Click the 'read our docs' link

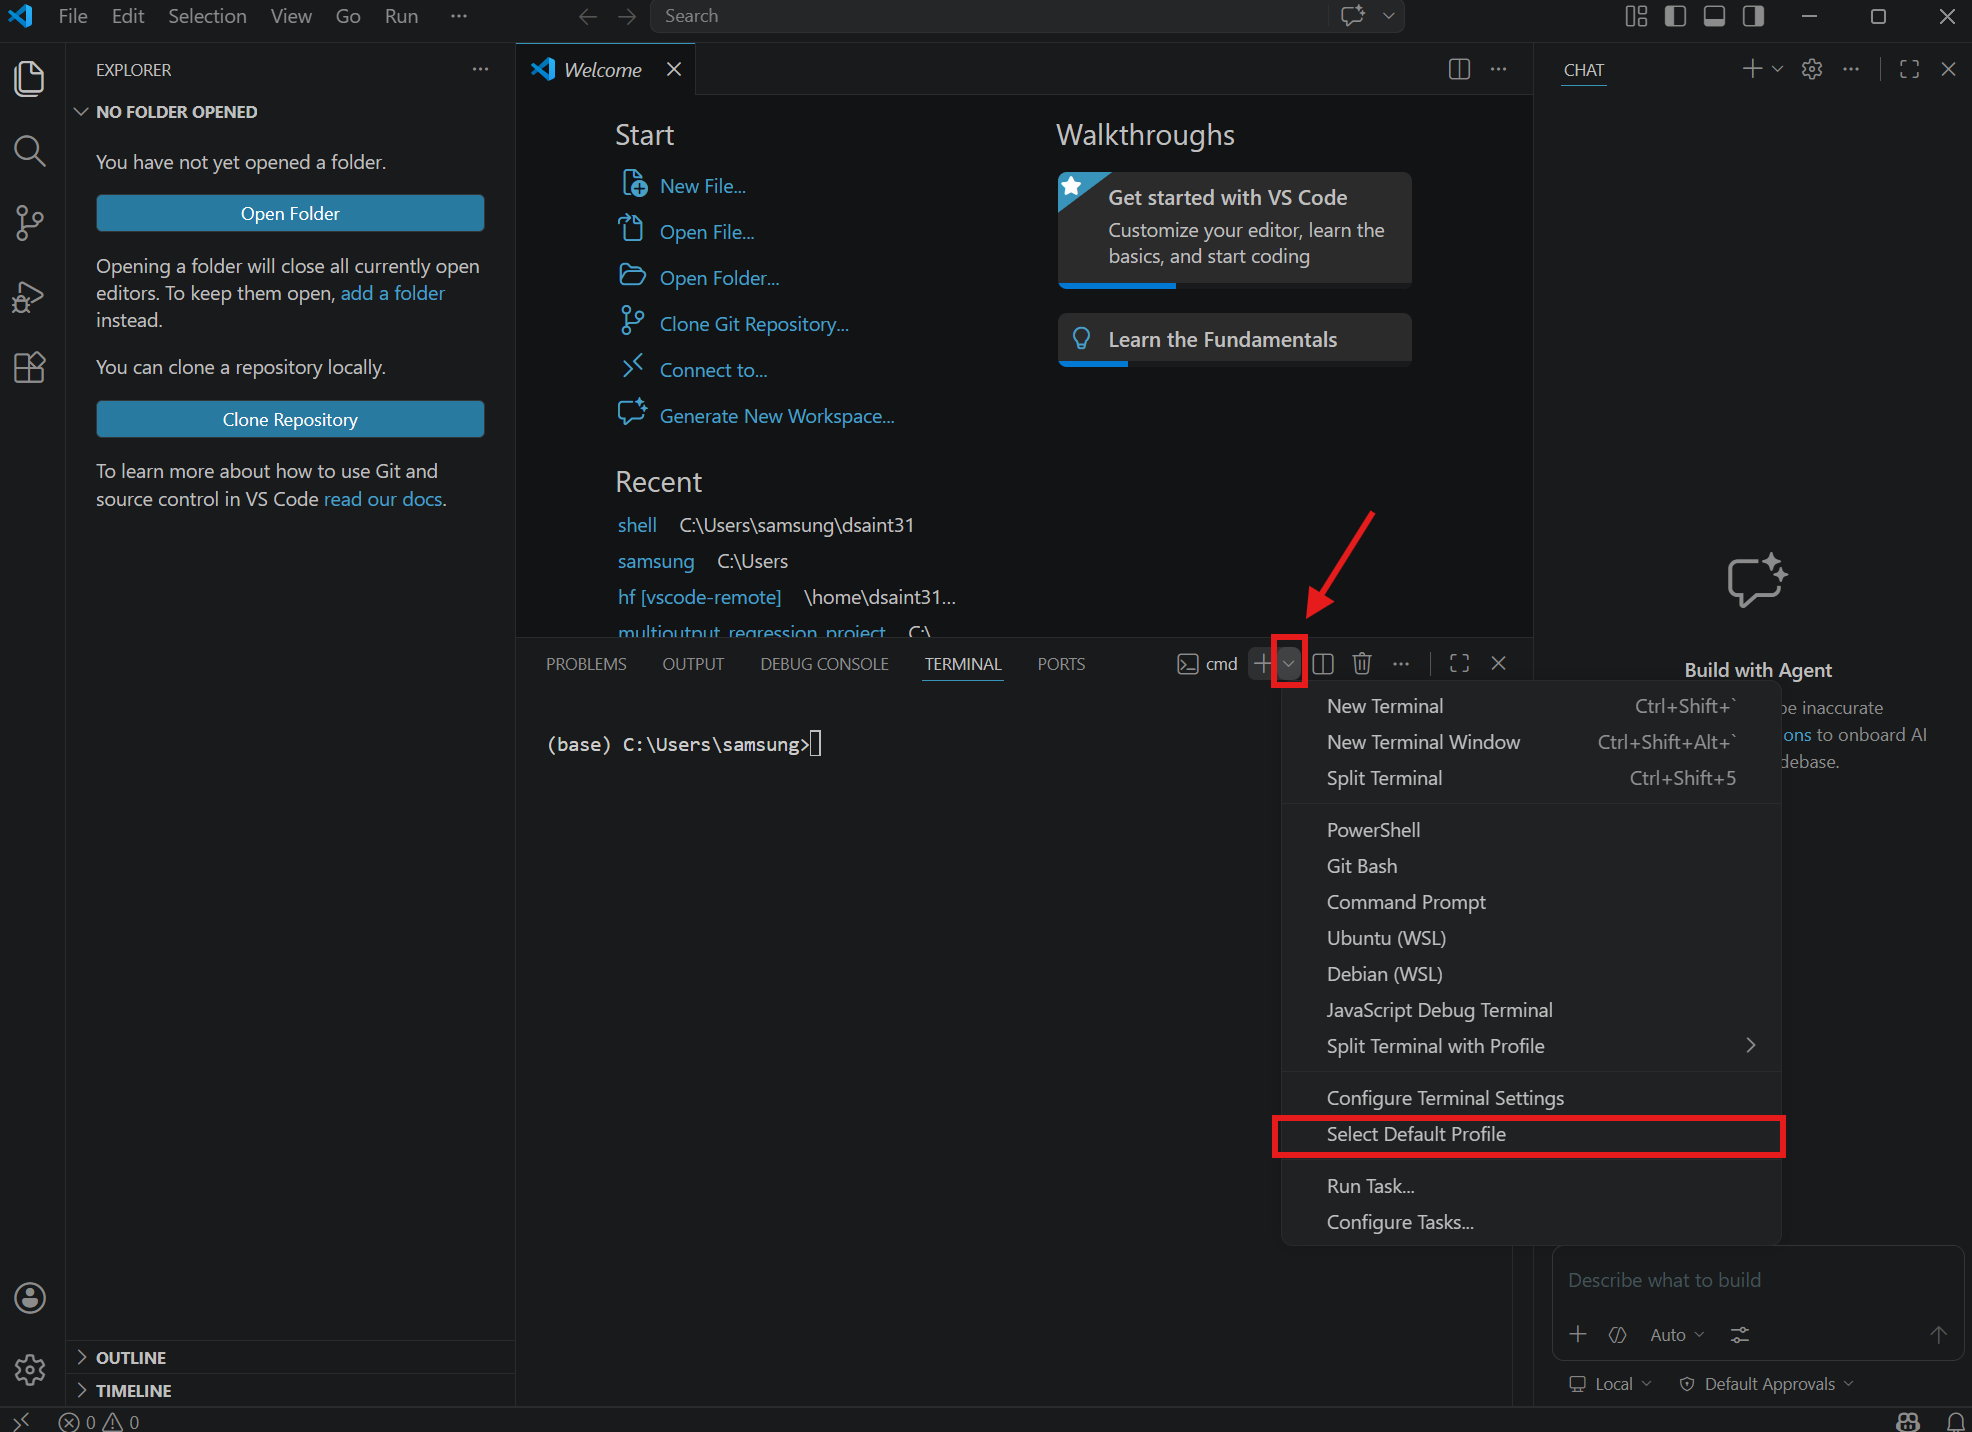(383, 499)
